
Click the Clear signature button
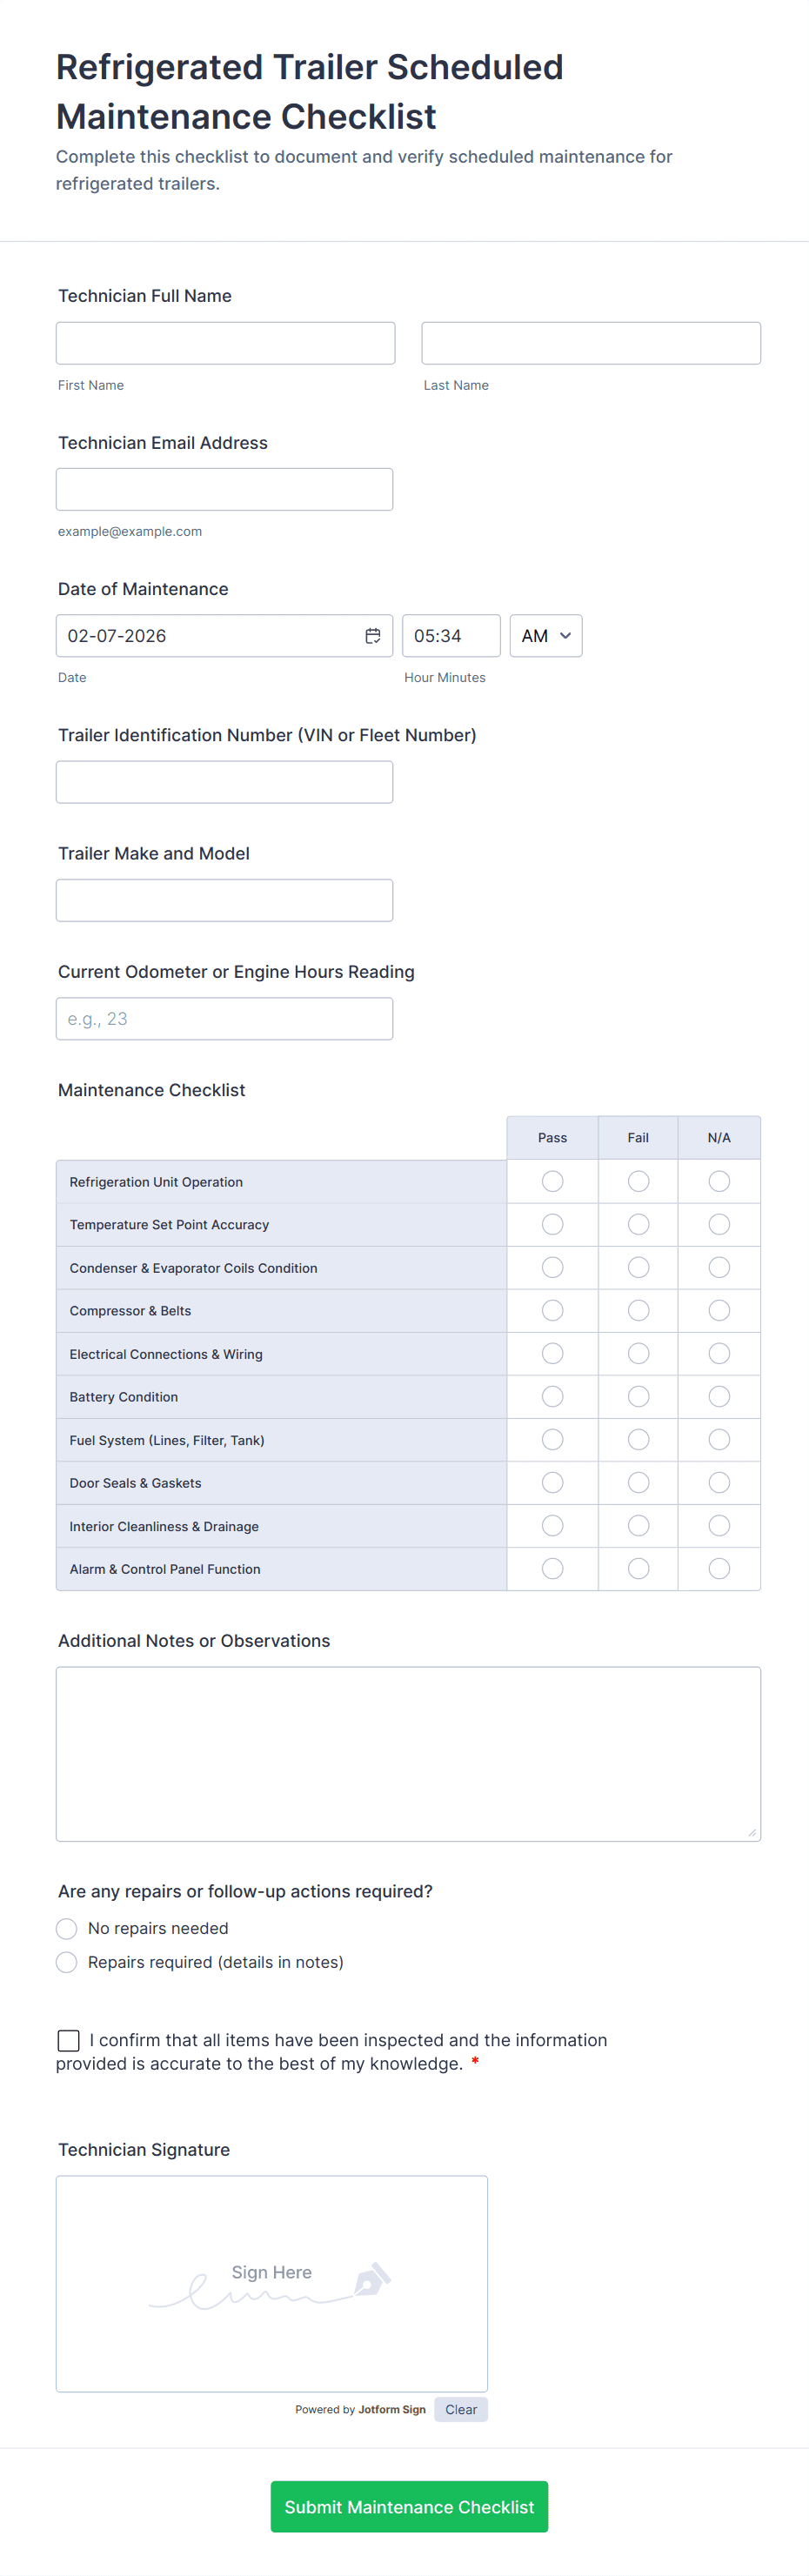pyautogui.click(x=461, y=2410)
